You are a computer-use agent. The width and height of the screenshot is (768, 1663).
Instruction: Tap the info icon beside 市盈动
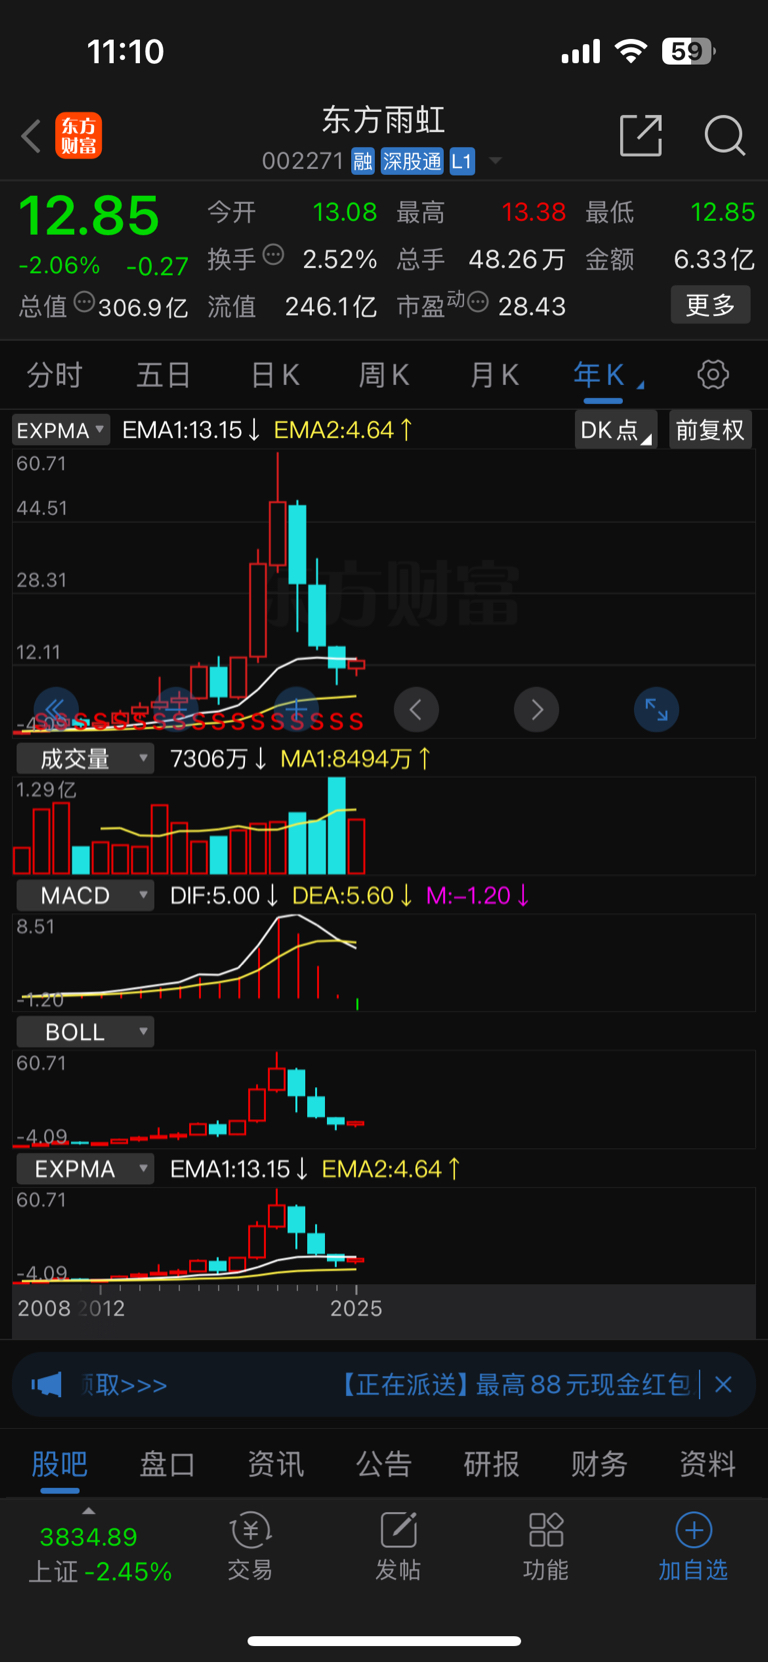coord(478,302)
